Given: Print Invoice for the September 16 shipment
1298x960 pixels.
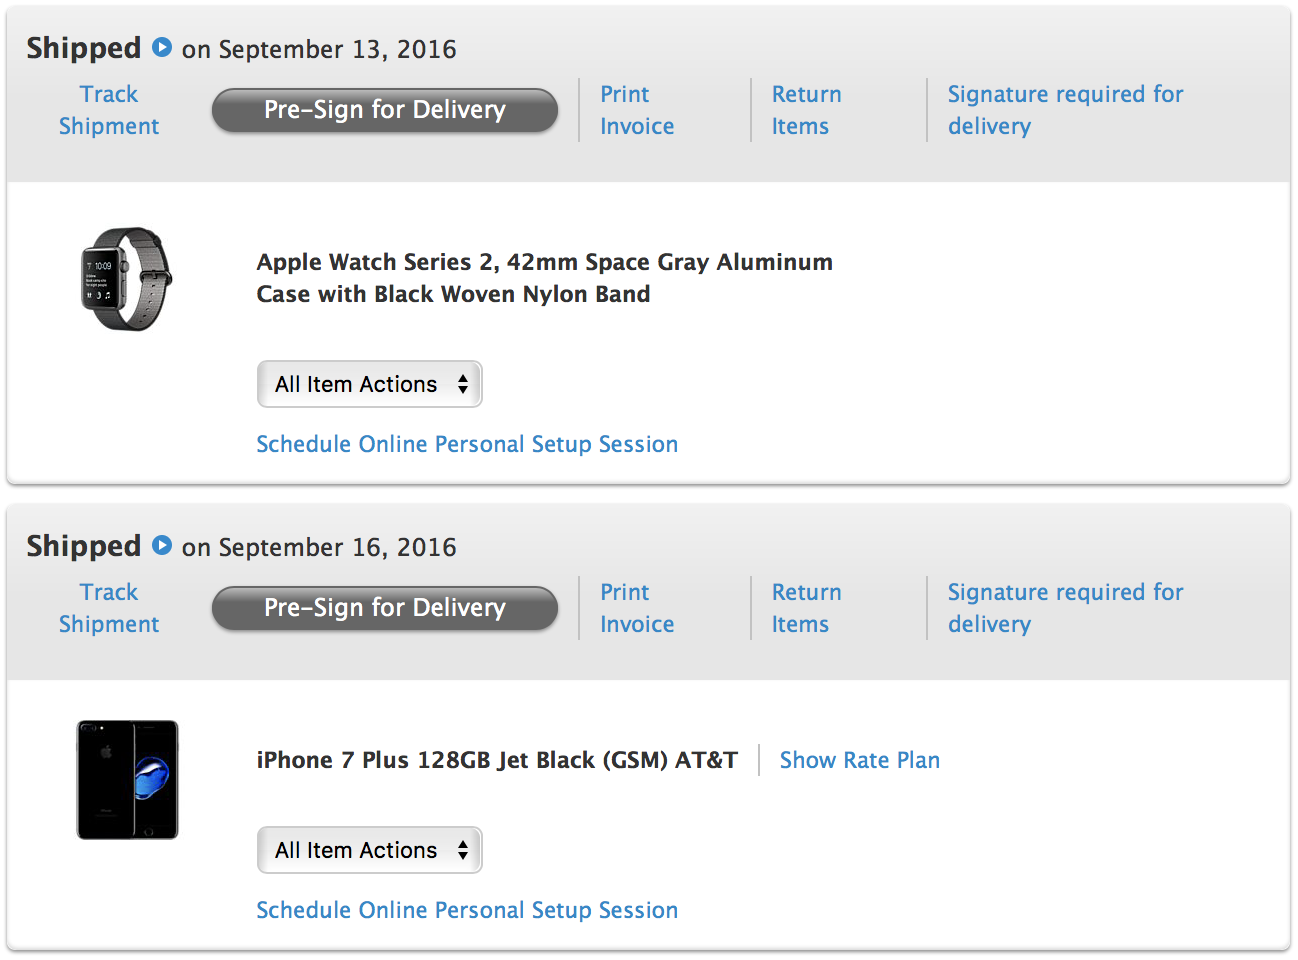Looking at the screenshot, I should point(637,608).
